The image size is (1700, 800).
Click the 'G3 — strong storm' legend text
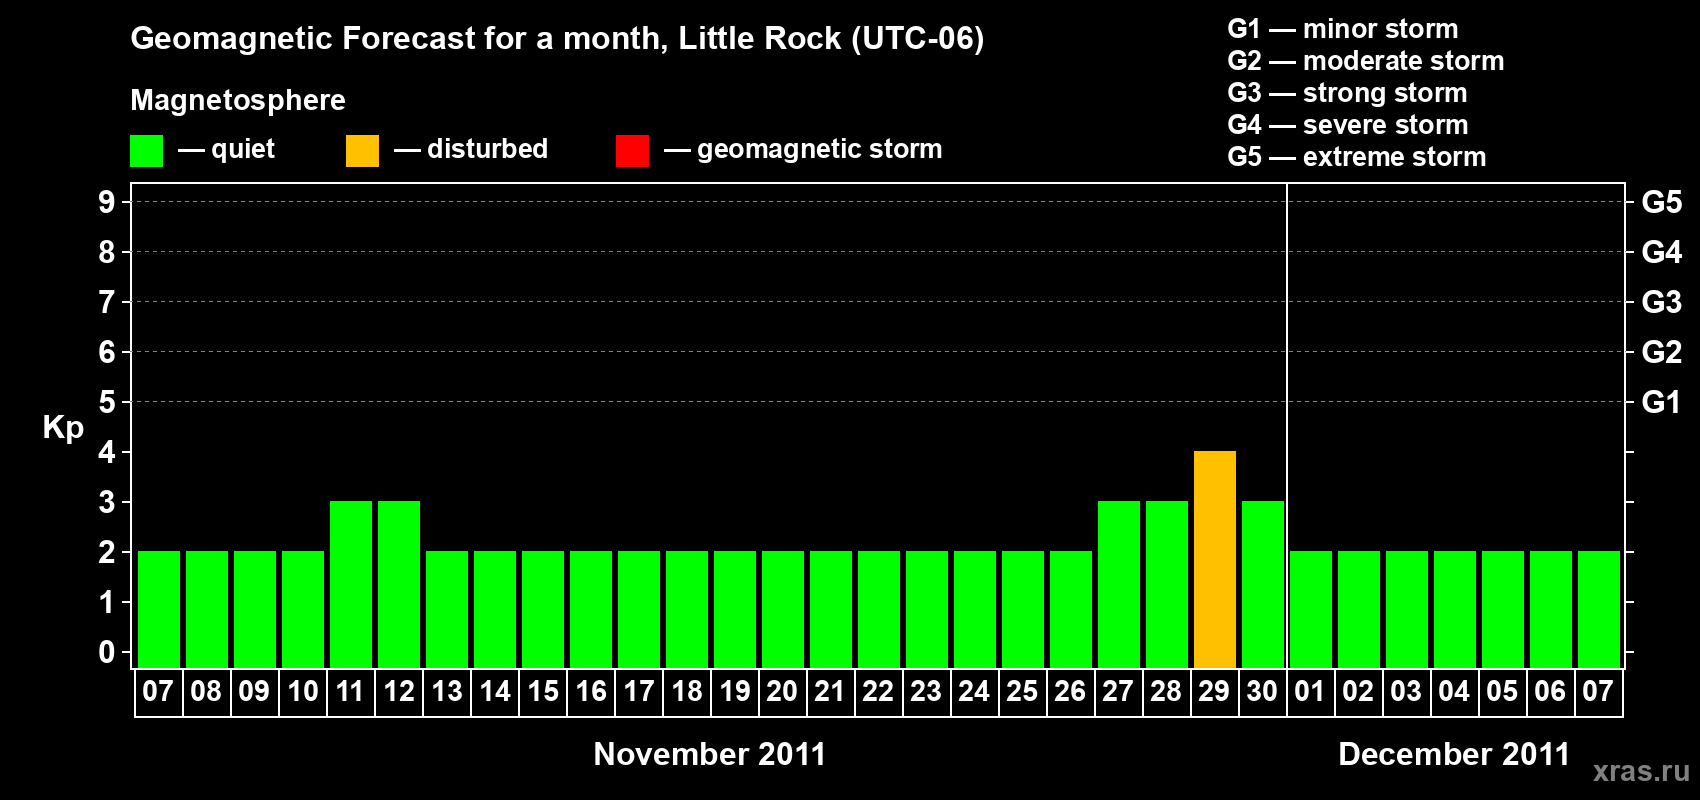click(x=1347, y=93)
